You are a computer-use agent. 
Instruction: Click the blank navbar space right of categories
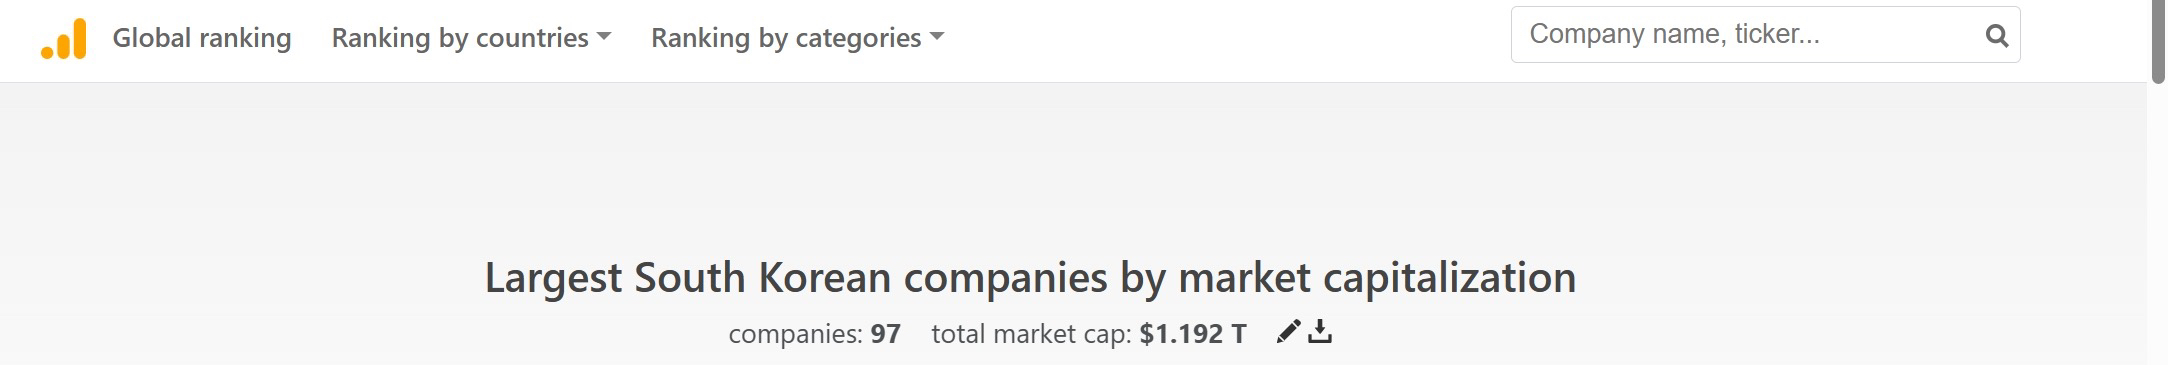[1225, 40]
